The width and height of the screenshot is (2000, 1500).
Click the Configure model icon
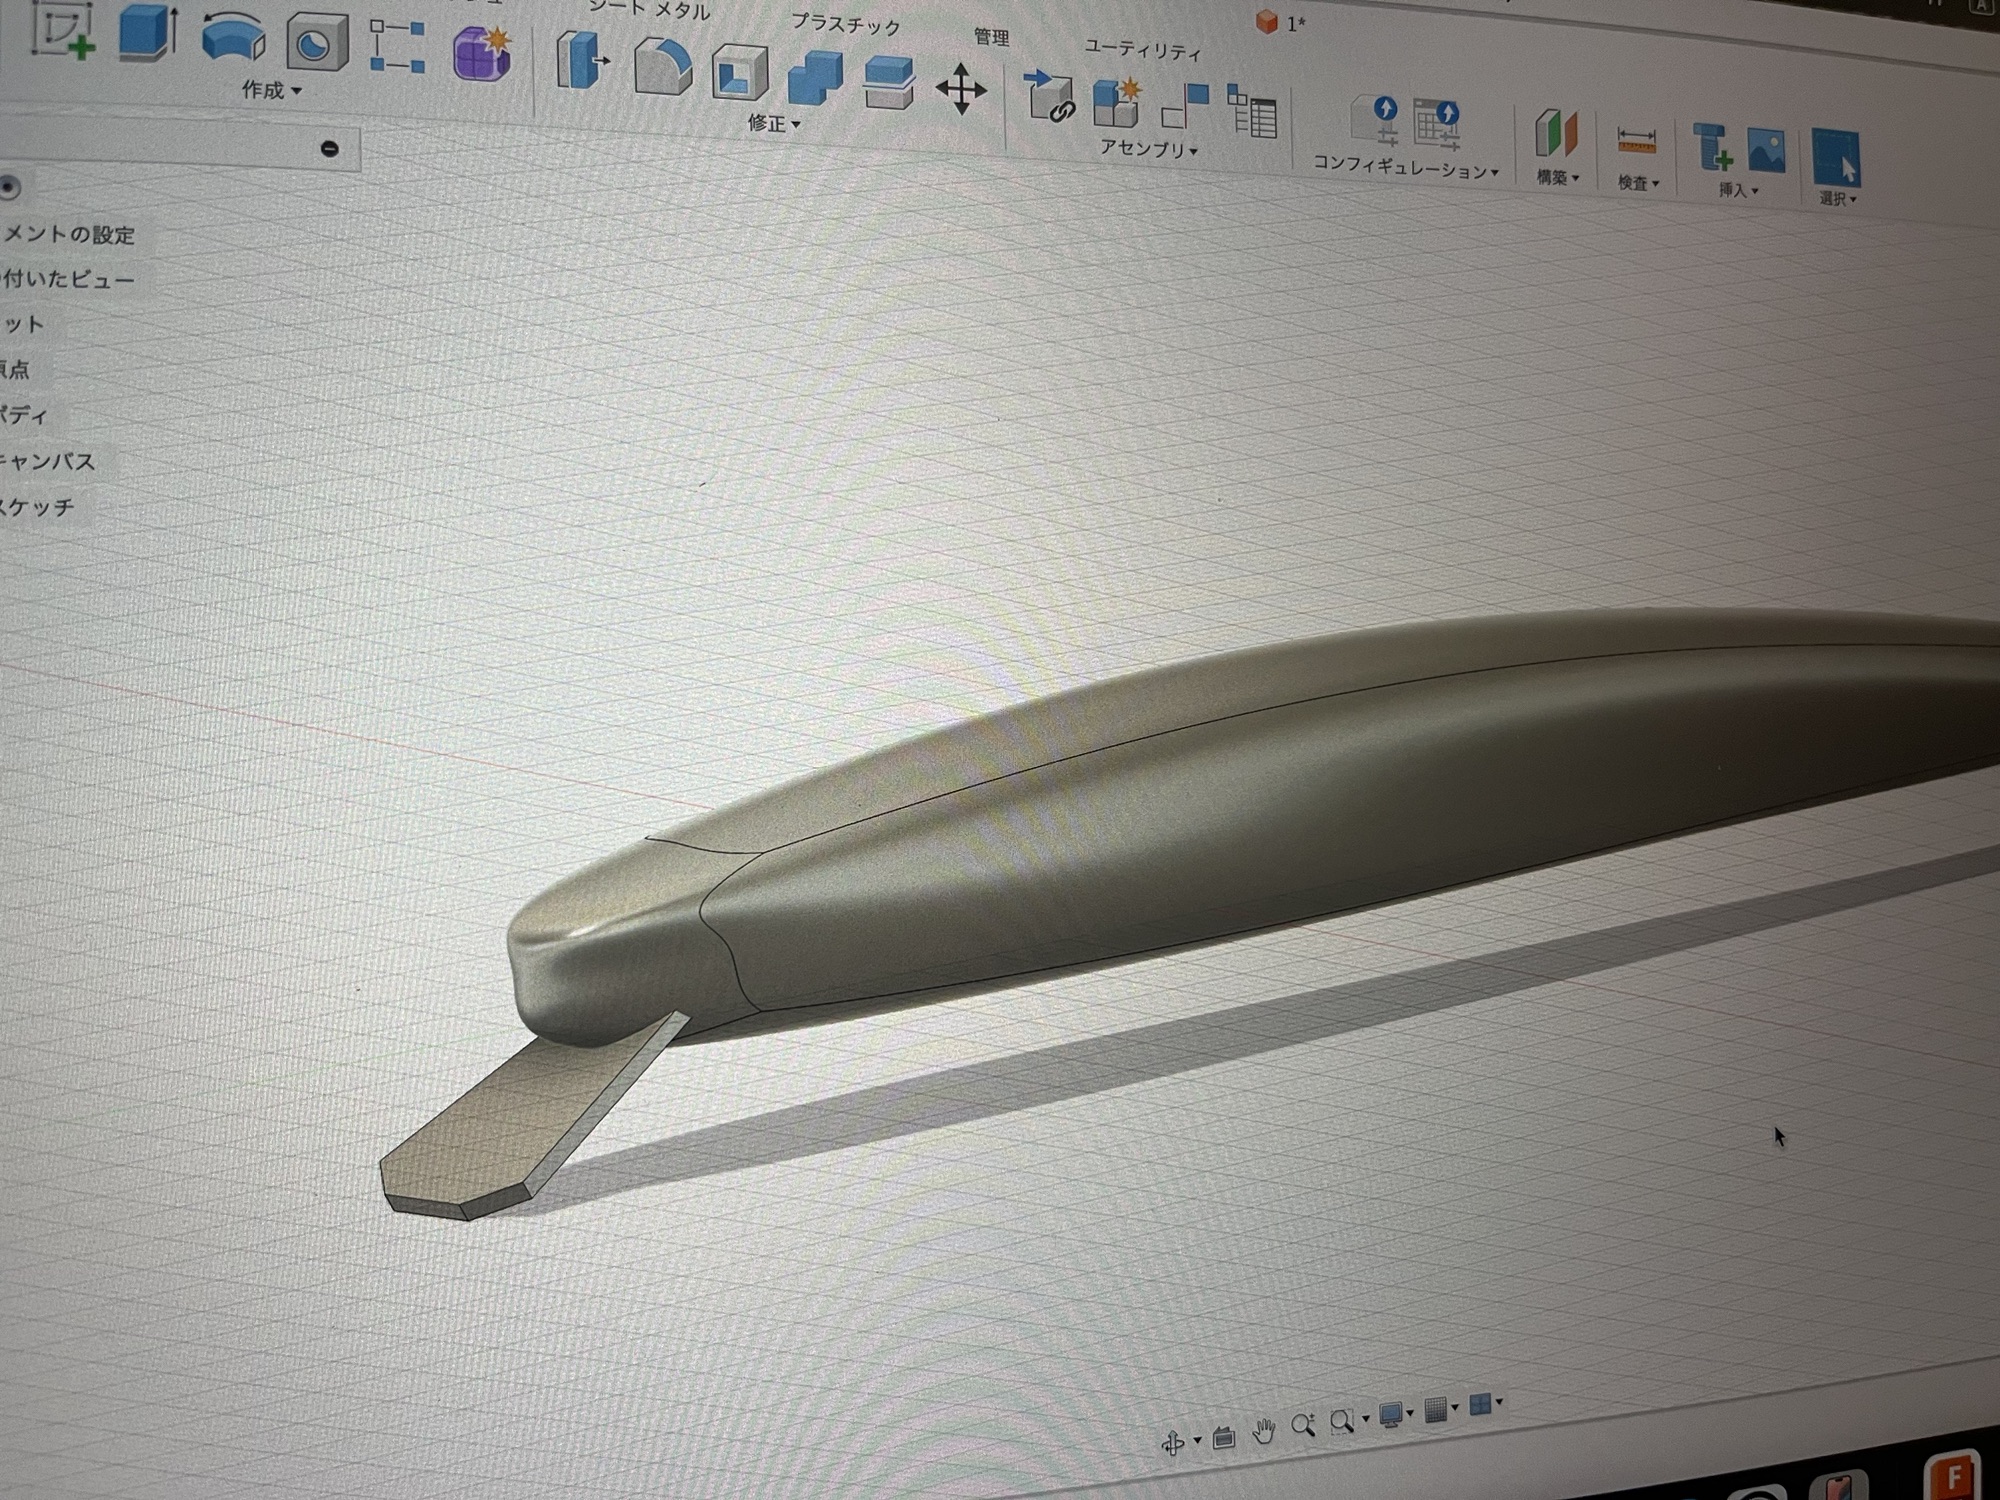(x=1375, y=121)
